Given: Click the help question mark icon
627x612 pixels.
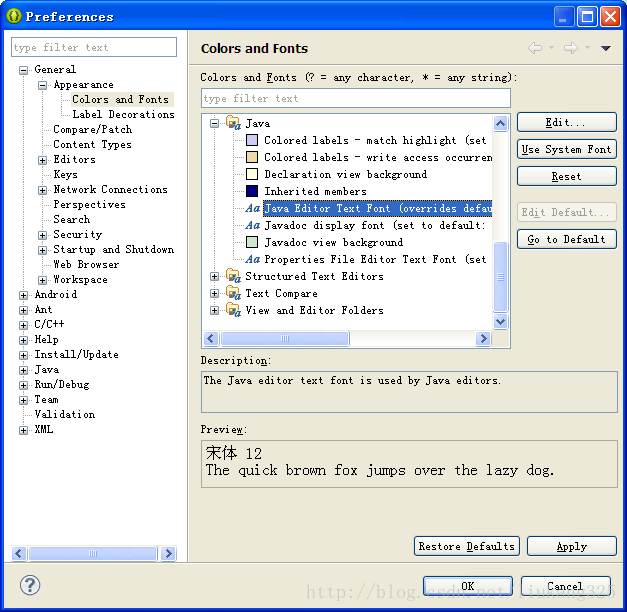Looking at the screenshot, I should 30,585.
